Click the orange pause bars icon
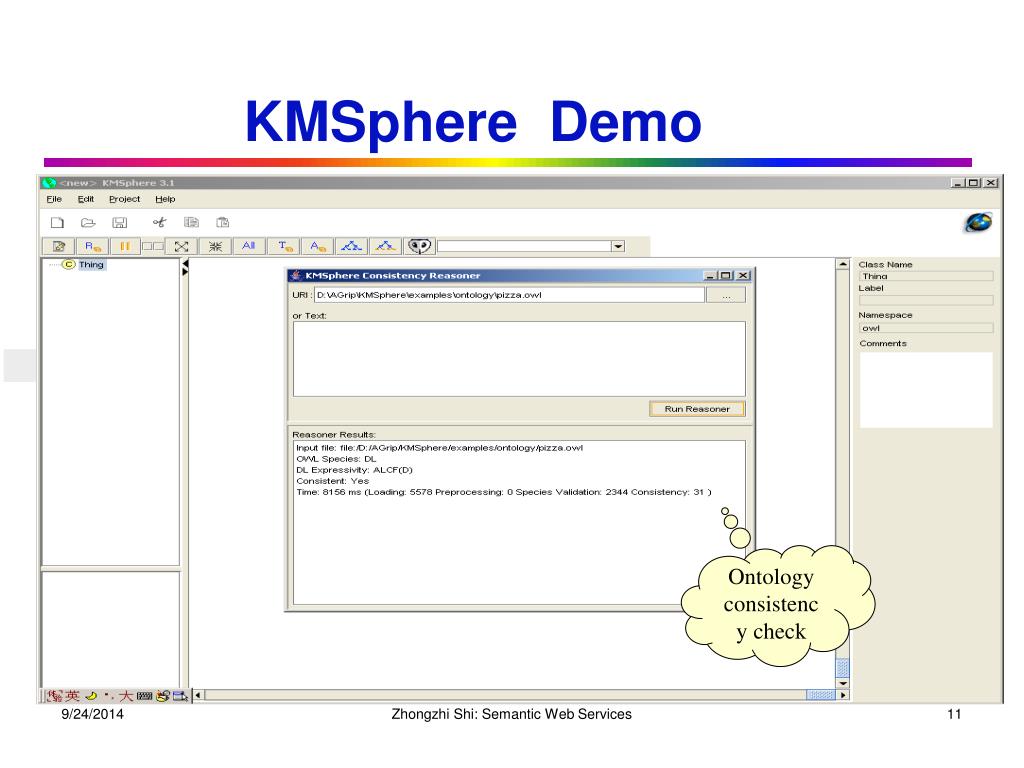This screenshot has width=1024, height=768. pyautogui.click(x=124, y=246)
